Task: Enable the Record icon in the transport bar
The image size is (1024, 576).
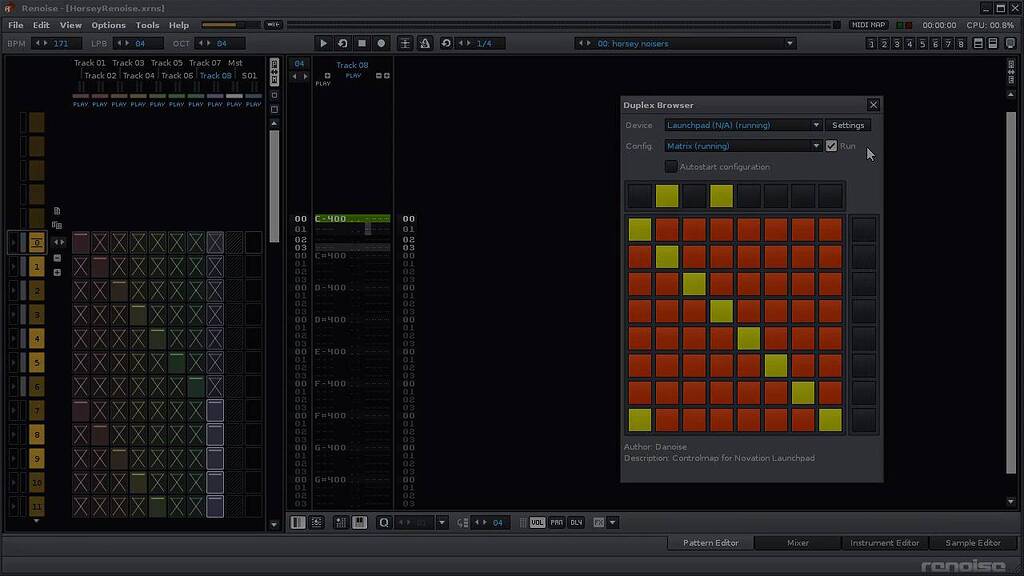Action: 381,43
